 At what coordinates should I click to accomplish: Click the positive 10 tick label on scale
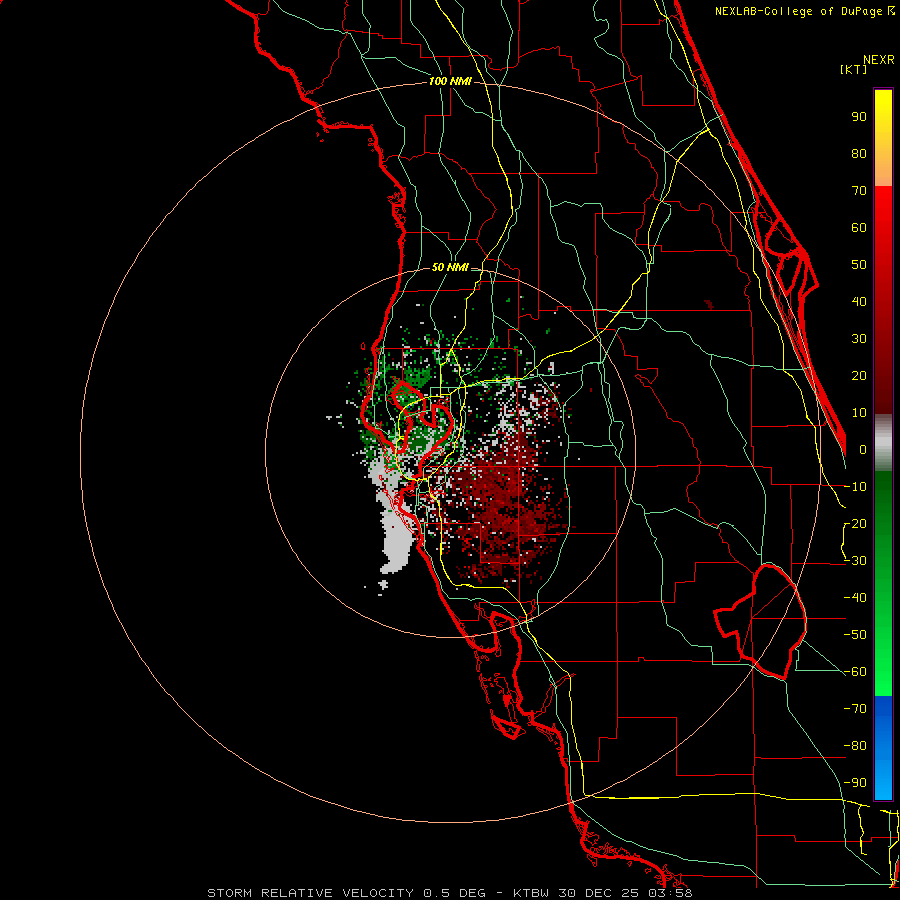point(859,413)
